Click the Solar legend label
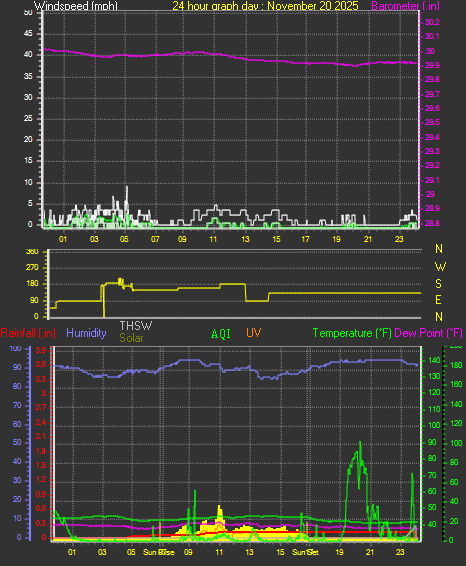This screenshot has width=466, height=566. coord(131,338)
